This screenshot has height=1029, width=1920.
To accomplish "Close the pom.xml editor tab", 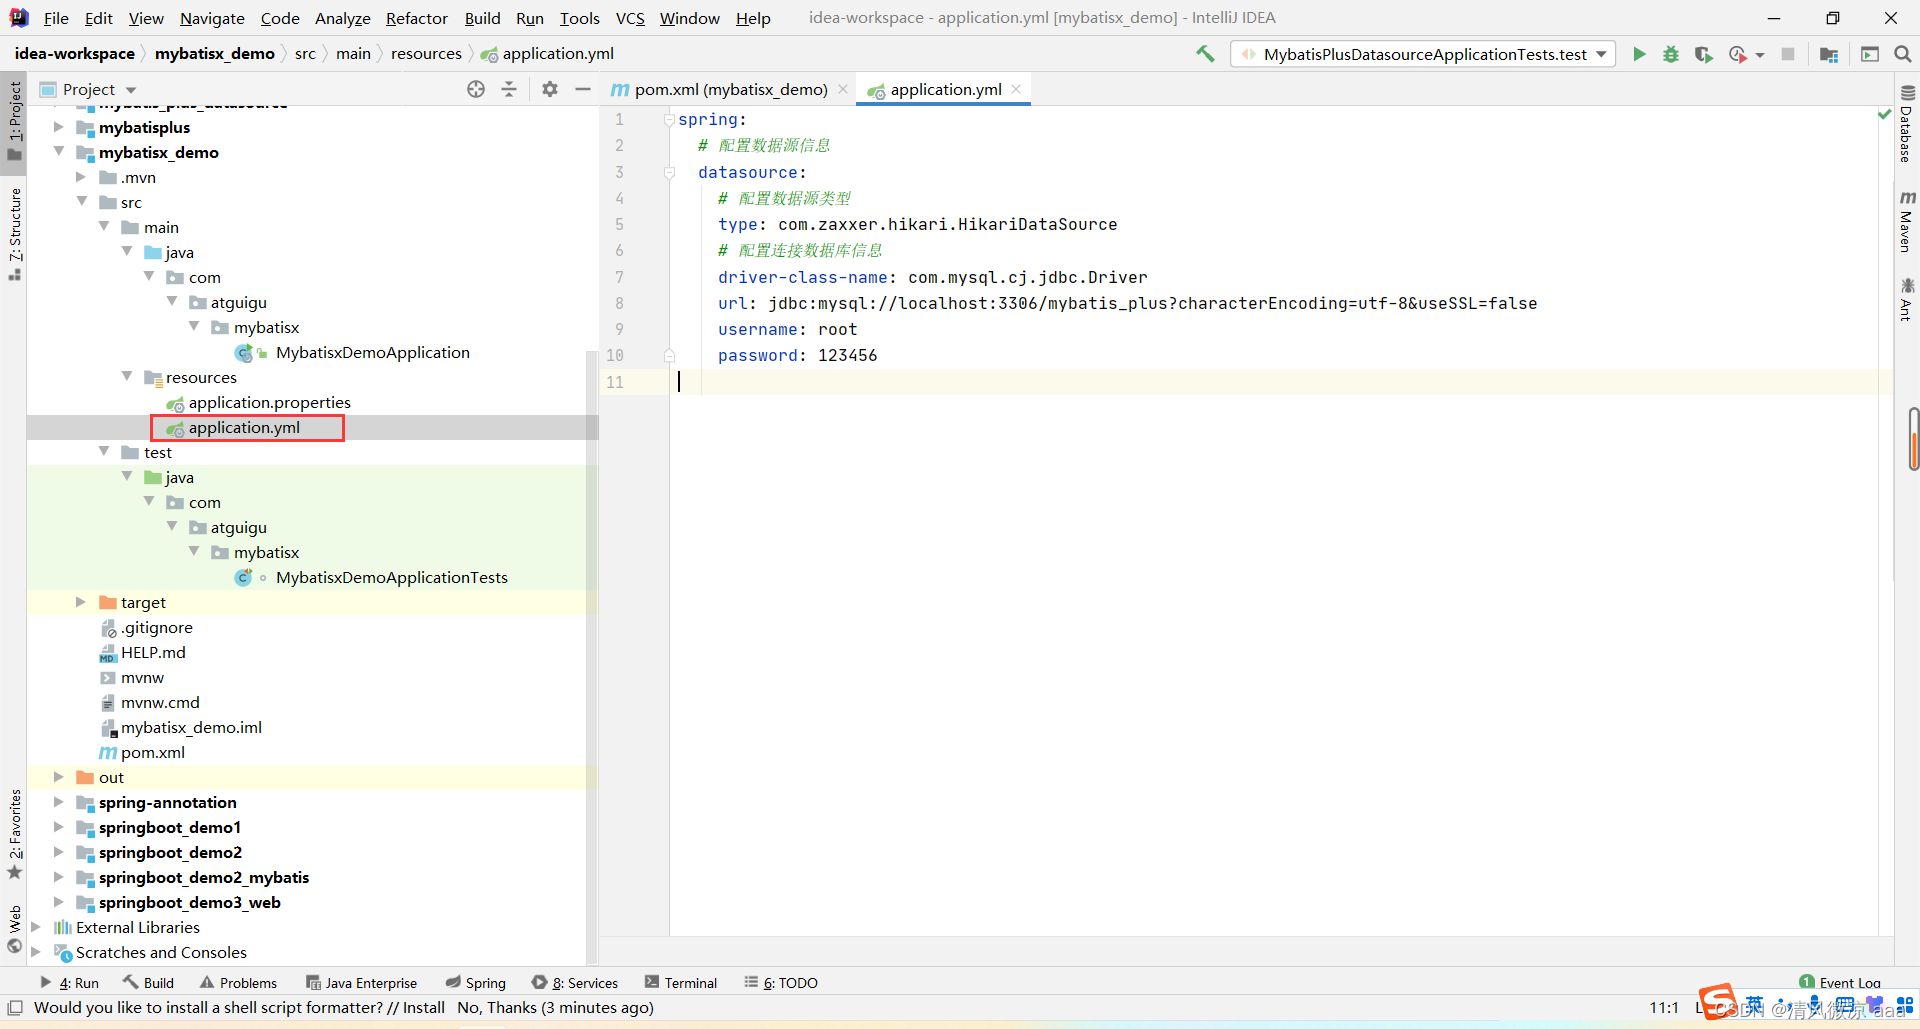I will tap(843, 89).
